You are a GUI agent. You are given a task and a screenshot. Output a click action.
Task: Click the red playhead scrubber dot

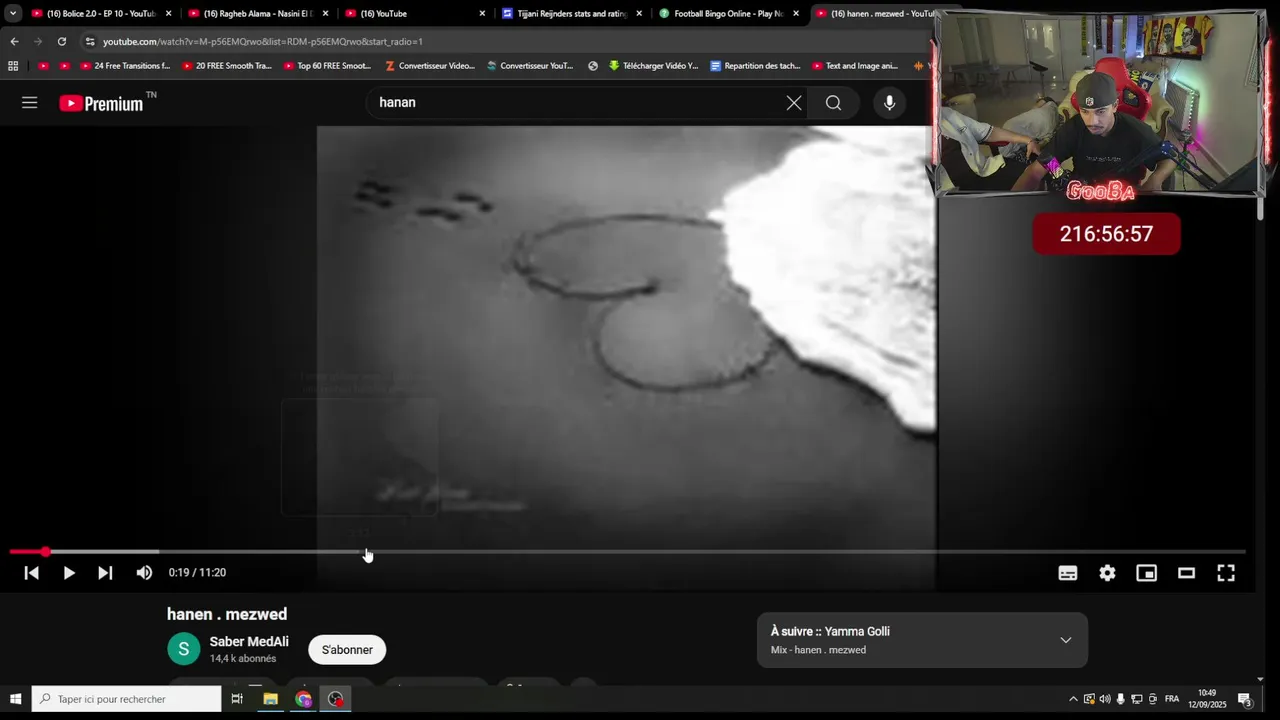[45, 552]
